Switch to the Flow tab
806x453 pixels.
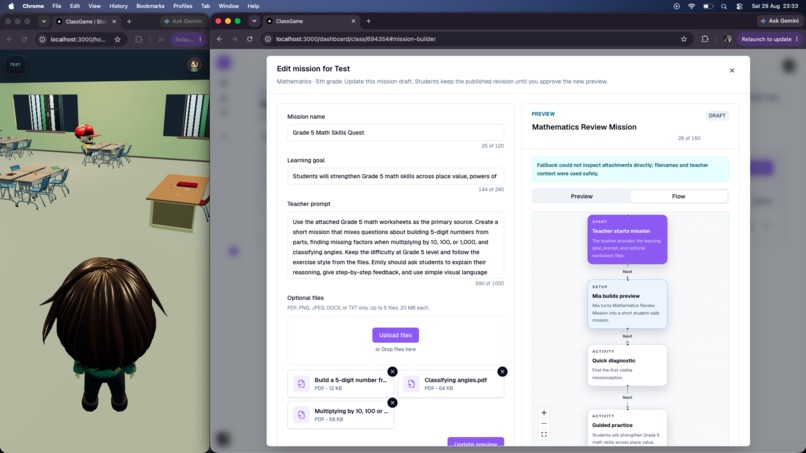[x=679, y=196]
